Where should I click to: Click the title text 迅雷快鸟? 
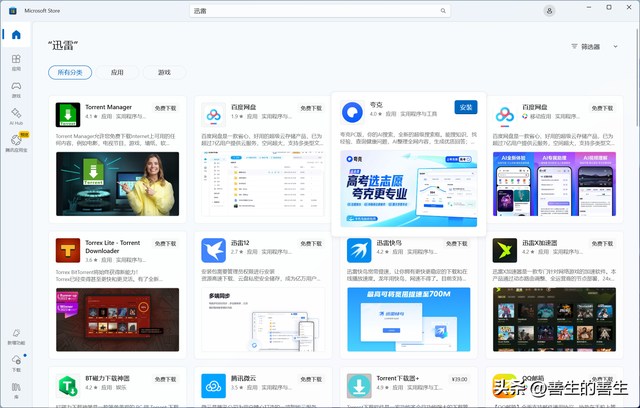pos(389,243)
